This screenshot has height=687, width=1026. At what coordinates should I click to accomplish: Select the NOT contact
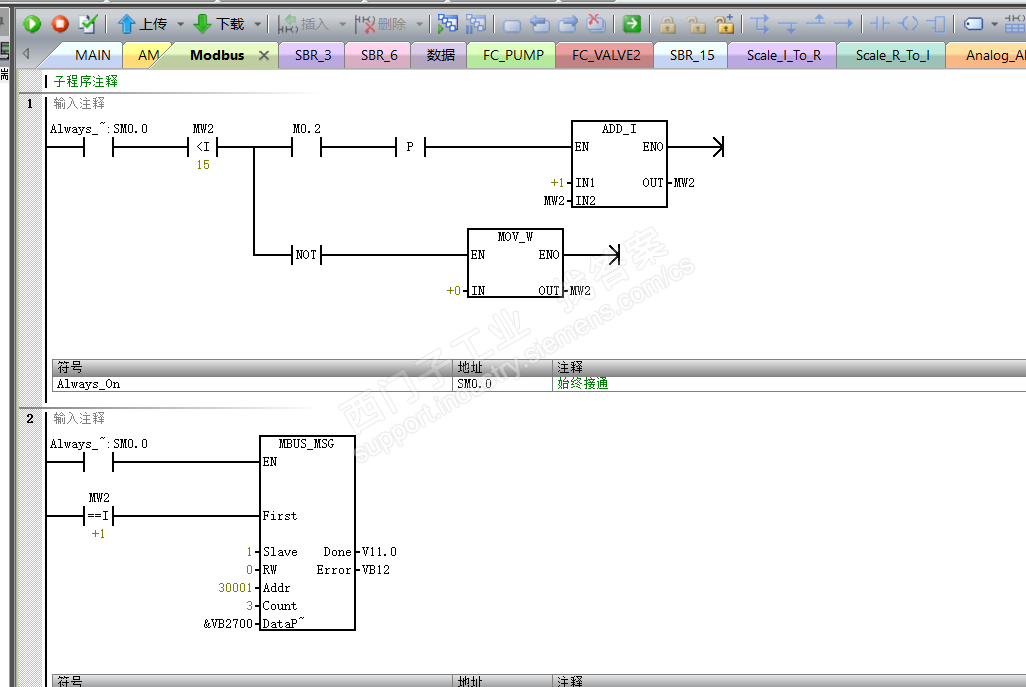306,255
